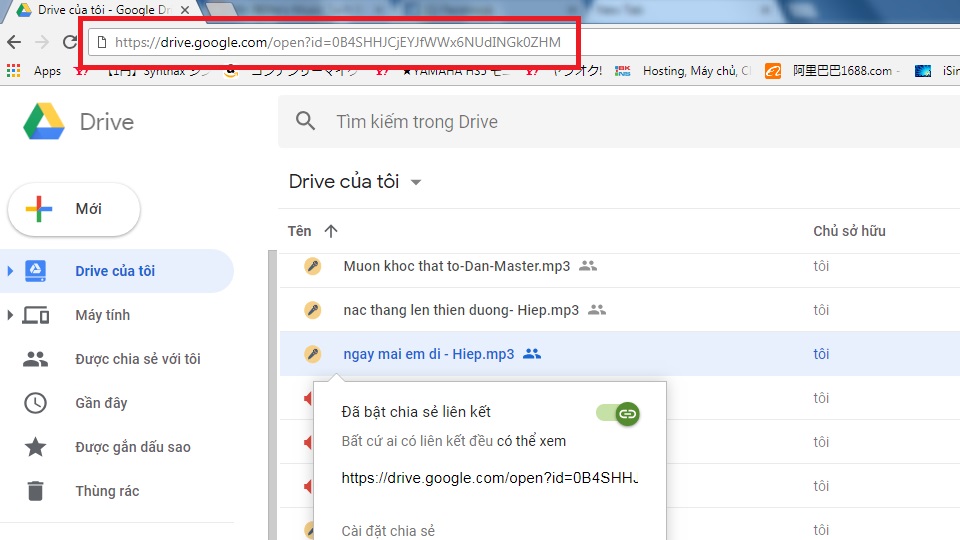The image size is (960, 540).
Task: Expand the Máy tính sidebar tree
Action: pos(10,315)
